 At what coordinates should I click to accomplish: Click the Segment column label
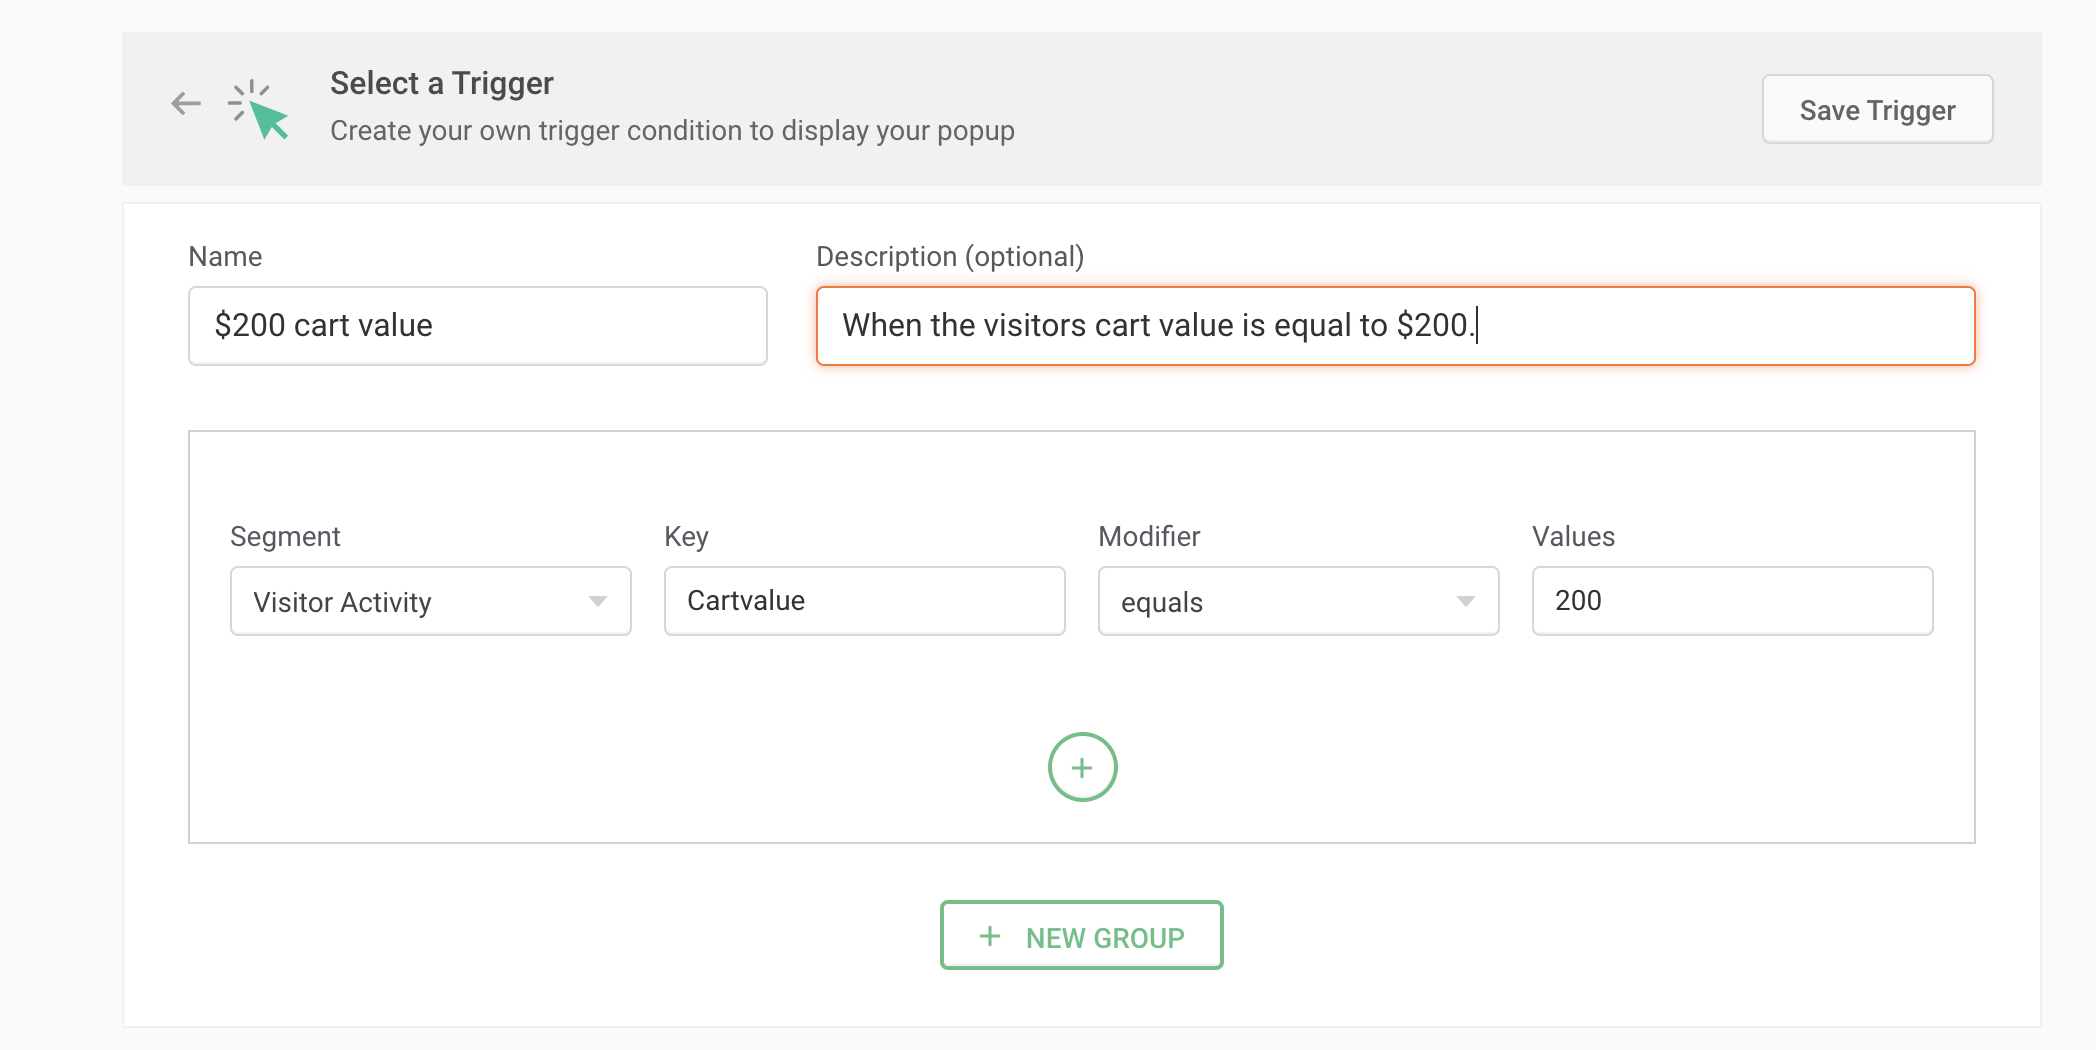[285, 537]
